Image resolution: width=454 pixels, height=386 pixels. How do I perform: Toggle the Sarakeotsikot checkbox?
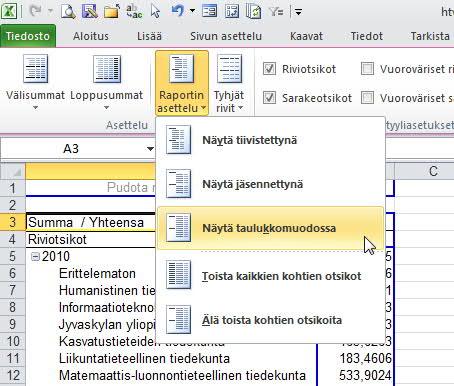pos(269,98)
